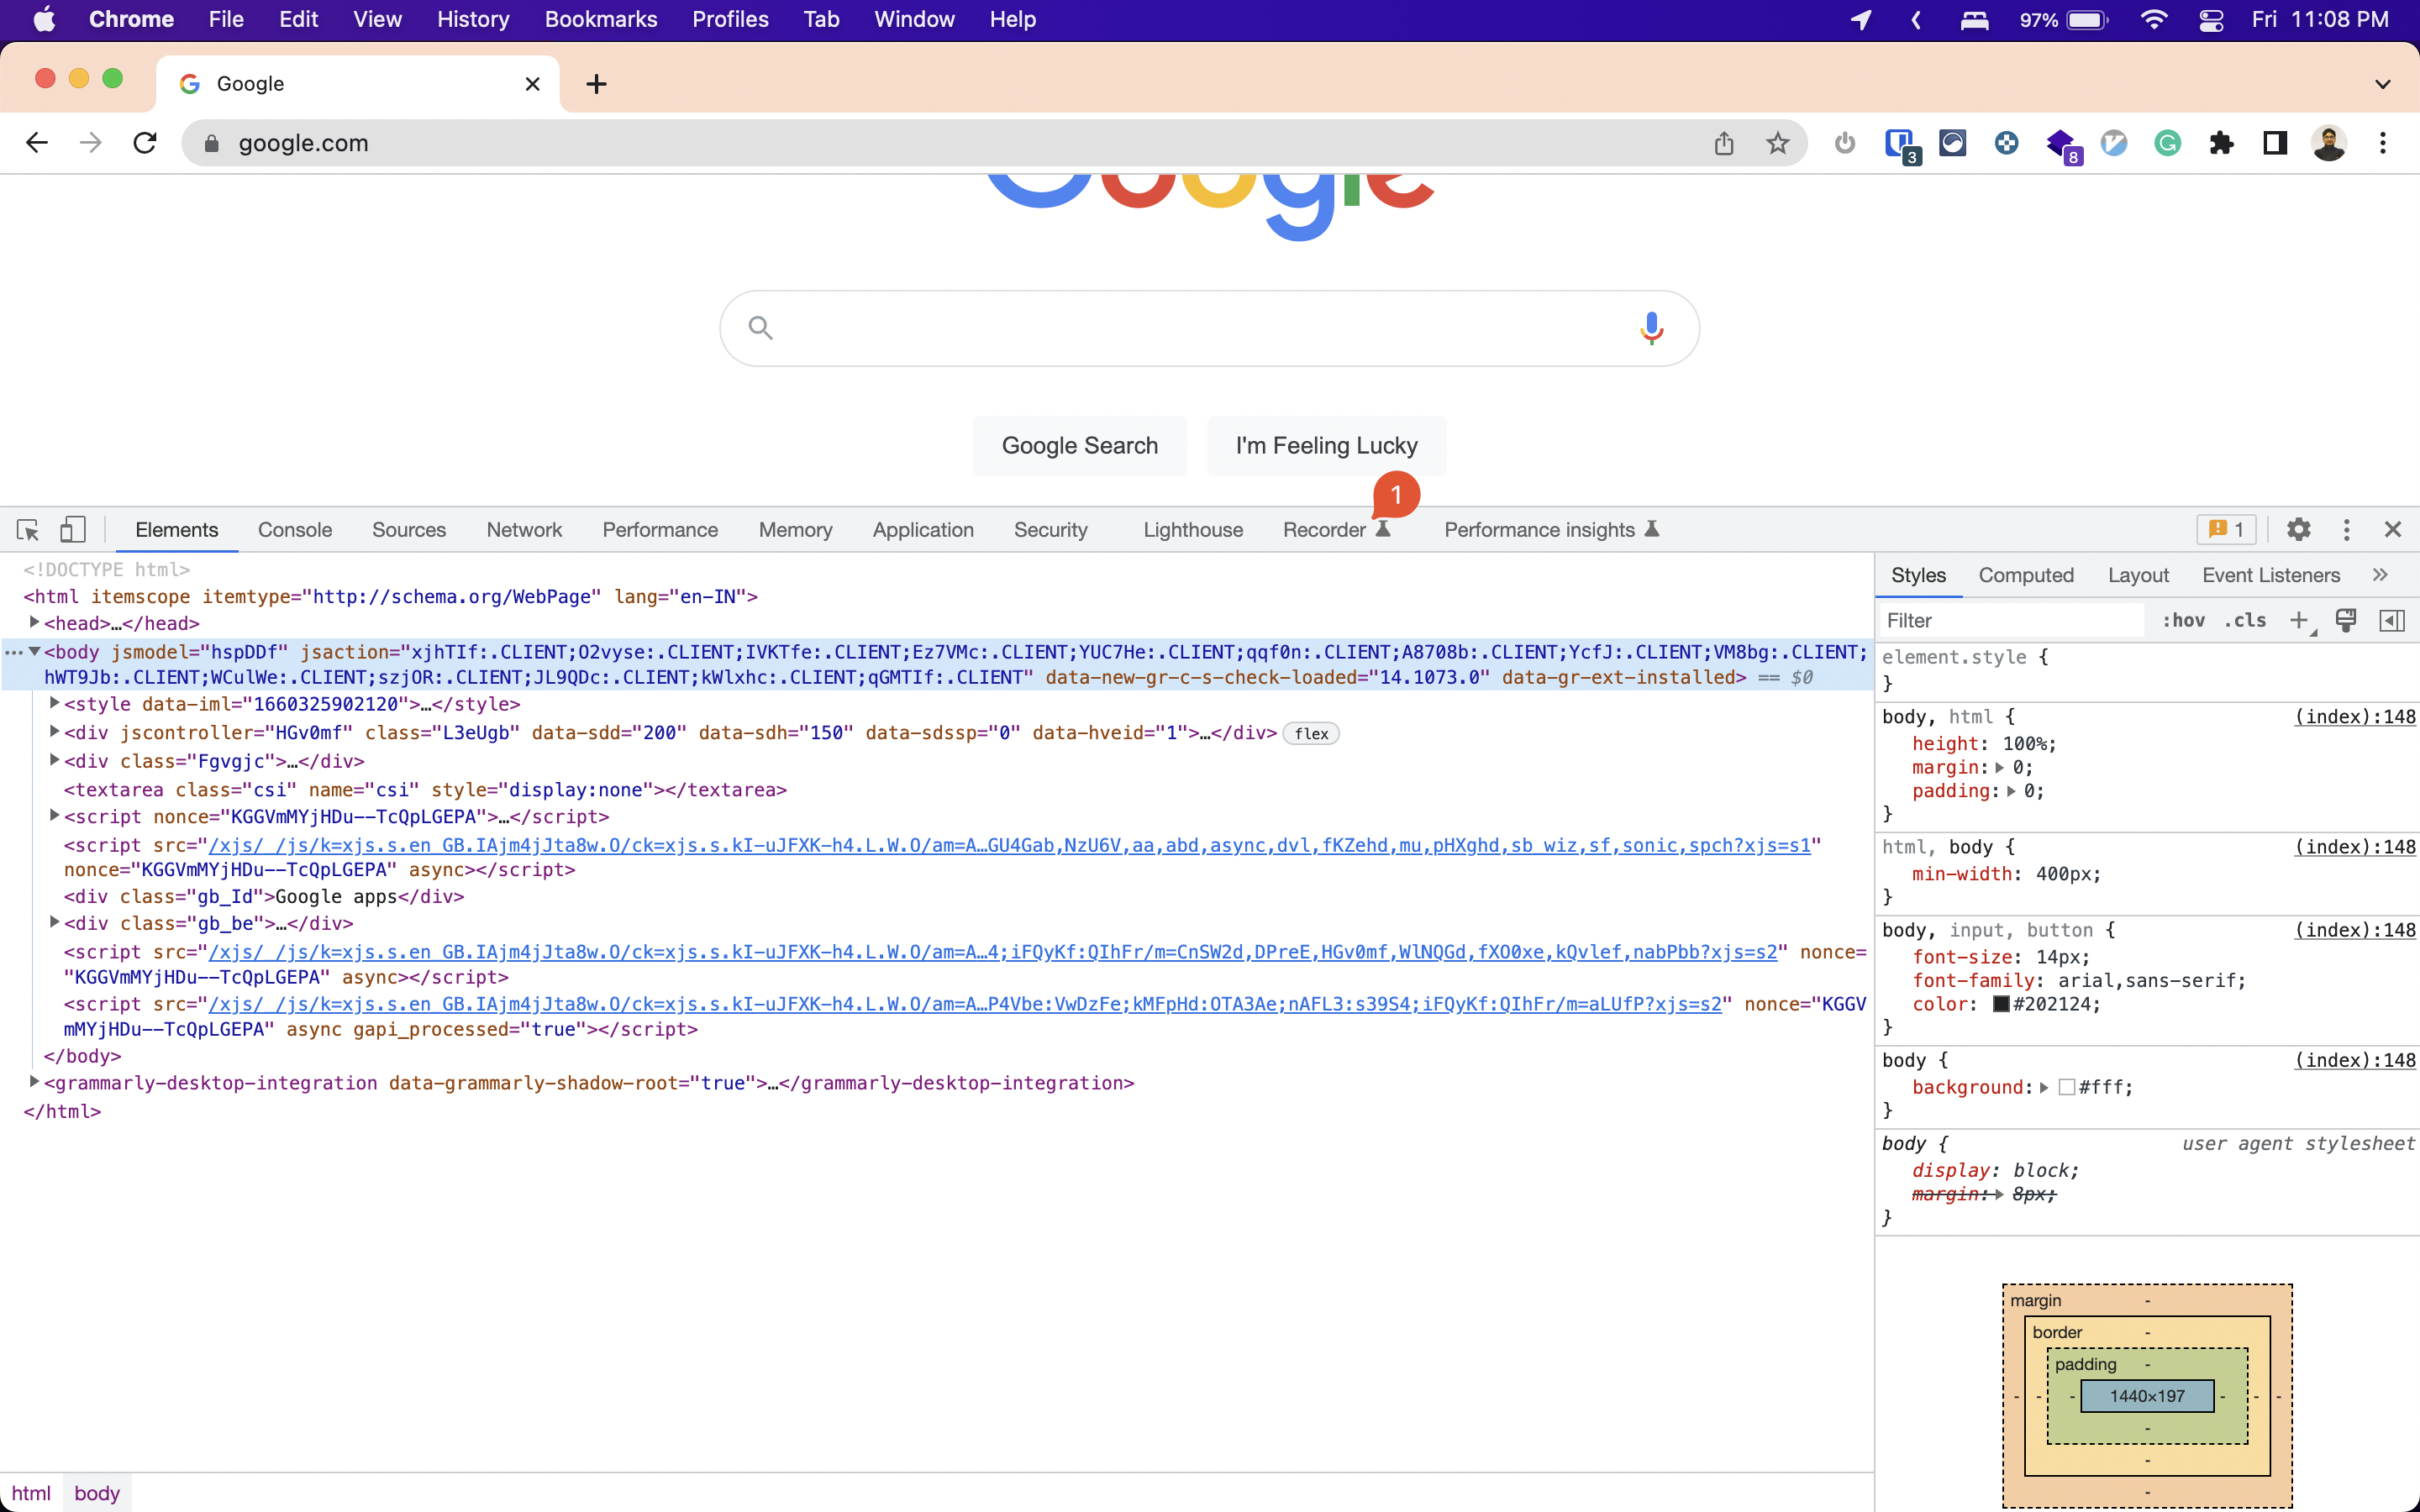Click I'm Feeling Lucky button

click(1326, 446)
